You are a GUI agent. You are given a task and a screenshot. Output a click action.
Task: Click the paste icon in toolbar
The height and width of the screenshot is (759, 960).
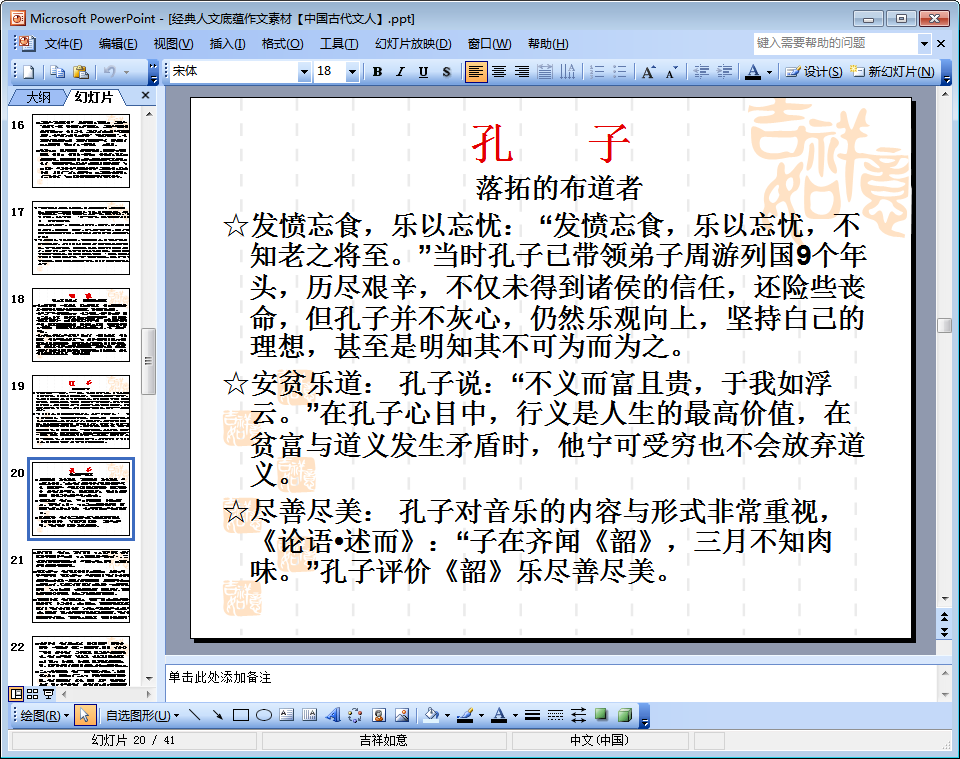(81, 72)
